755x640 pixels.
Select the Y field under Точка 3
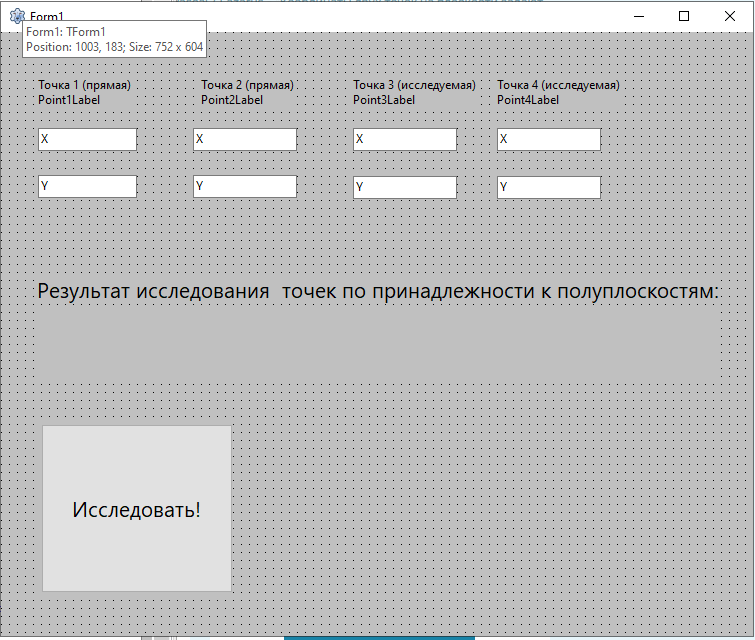(405, 187)
